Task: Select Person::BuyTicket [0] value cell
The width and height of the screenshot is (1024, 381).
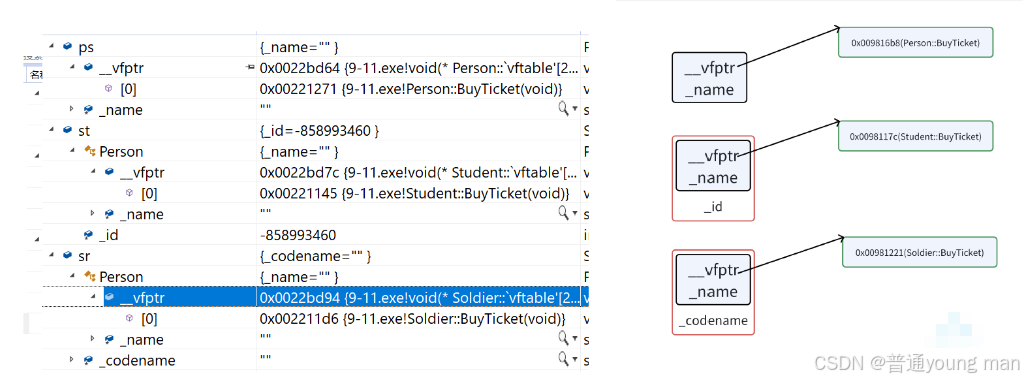Action: coord(411,88)
